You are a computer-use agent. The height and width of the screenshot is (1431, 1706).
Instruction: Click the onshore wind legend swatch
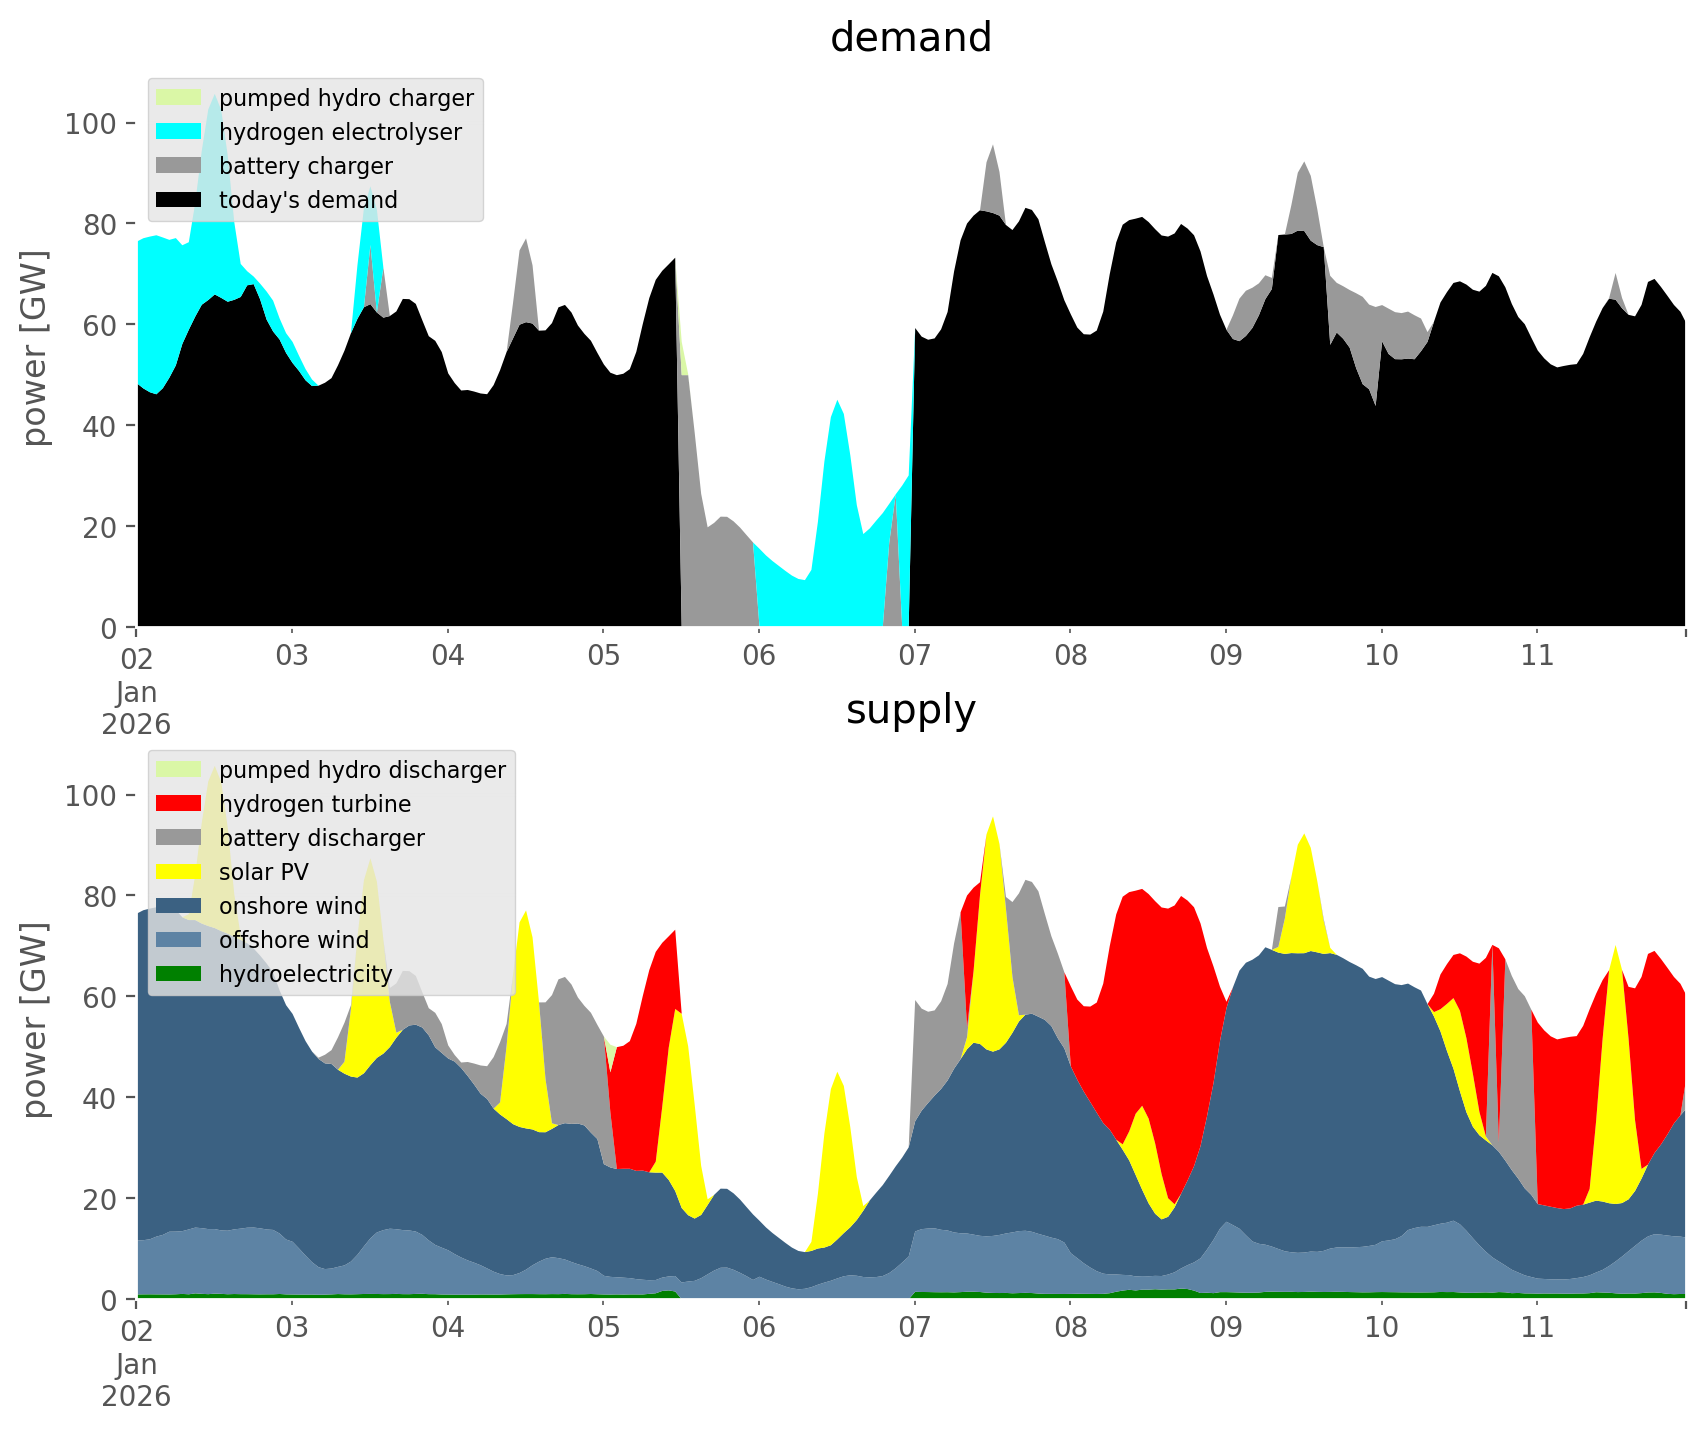(x=179, y=906)
